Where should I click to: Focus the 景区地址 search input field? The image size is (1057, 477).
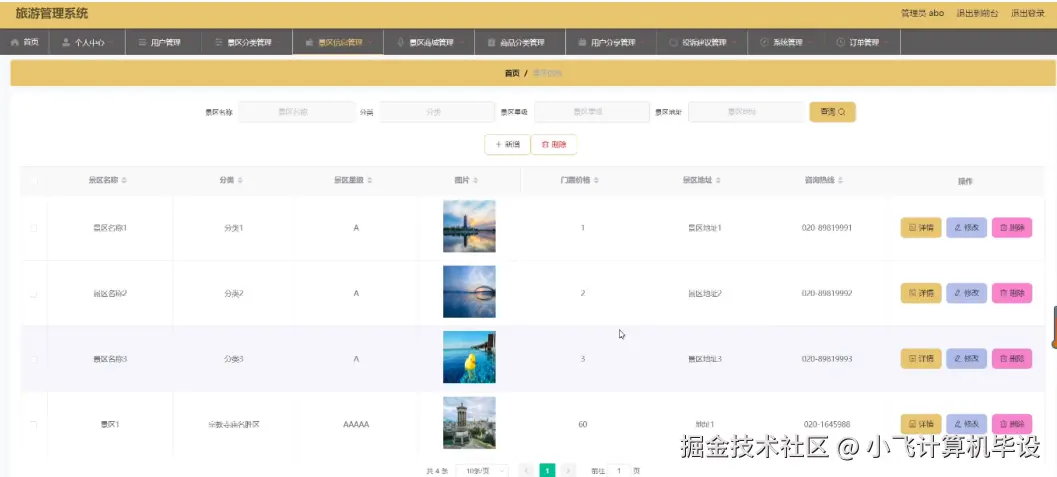coord(746,112)
